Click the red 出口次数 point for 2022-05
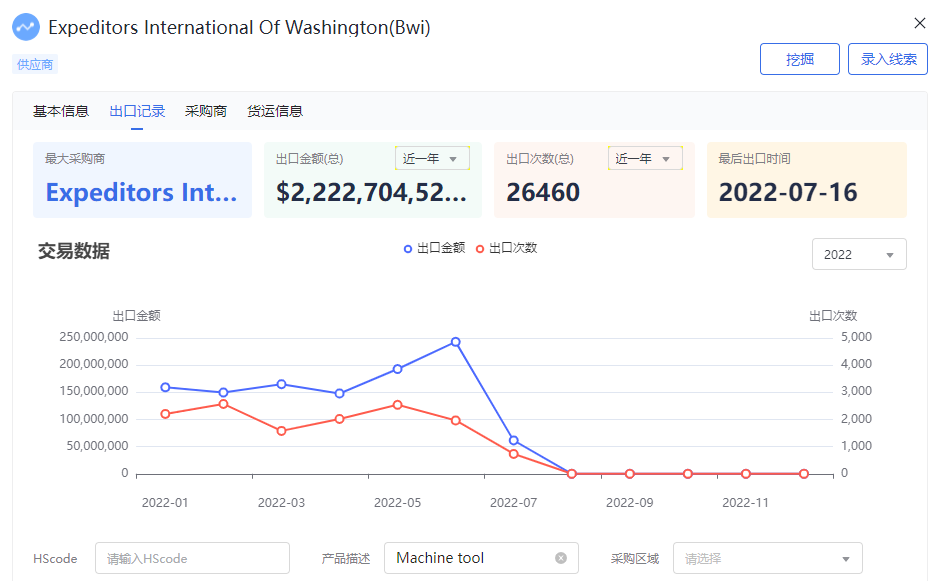The height and width of the screenshot is (581, 938). [398, 405]
